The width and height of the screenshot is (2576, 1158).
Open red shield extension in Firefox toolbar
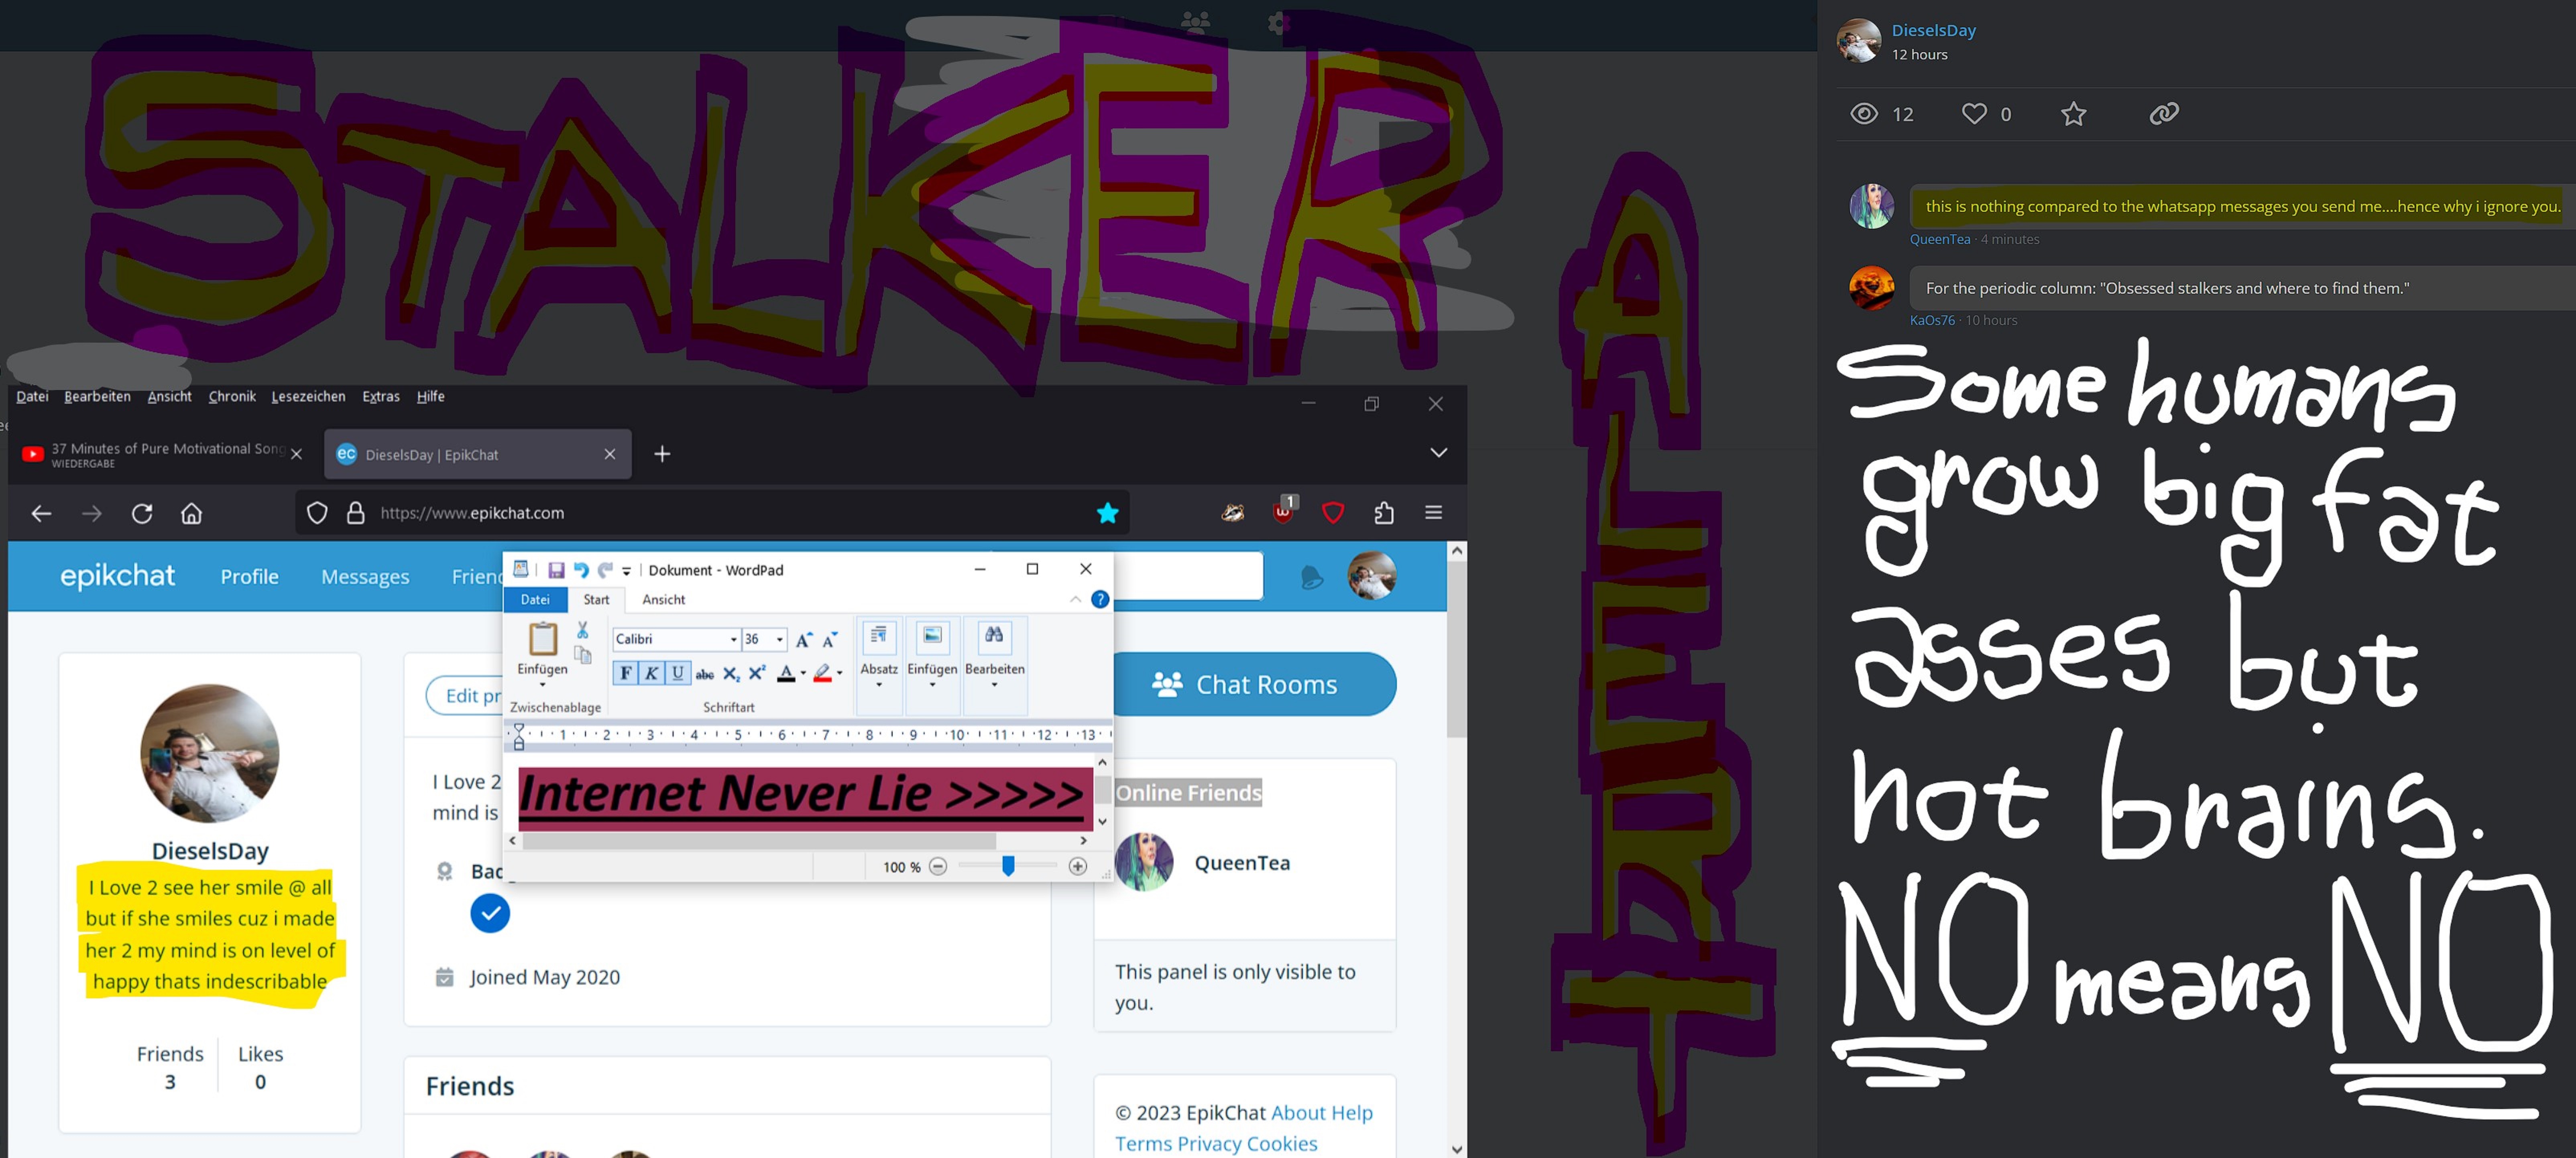(x=1332, y=513)
